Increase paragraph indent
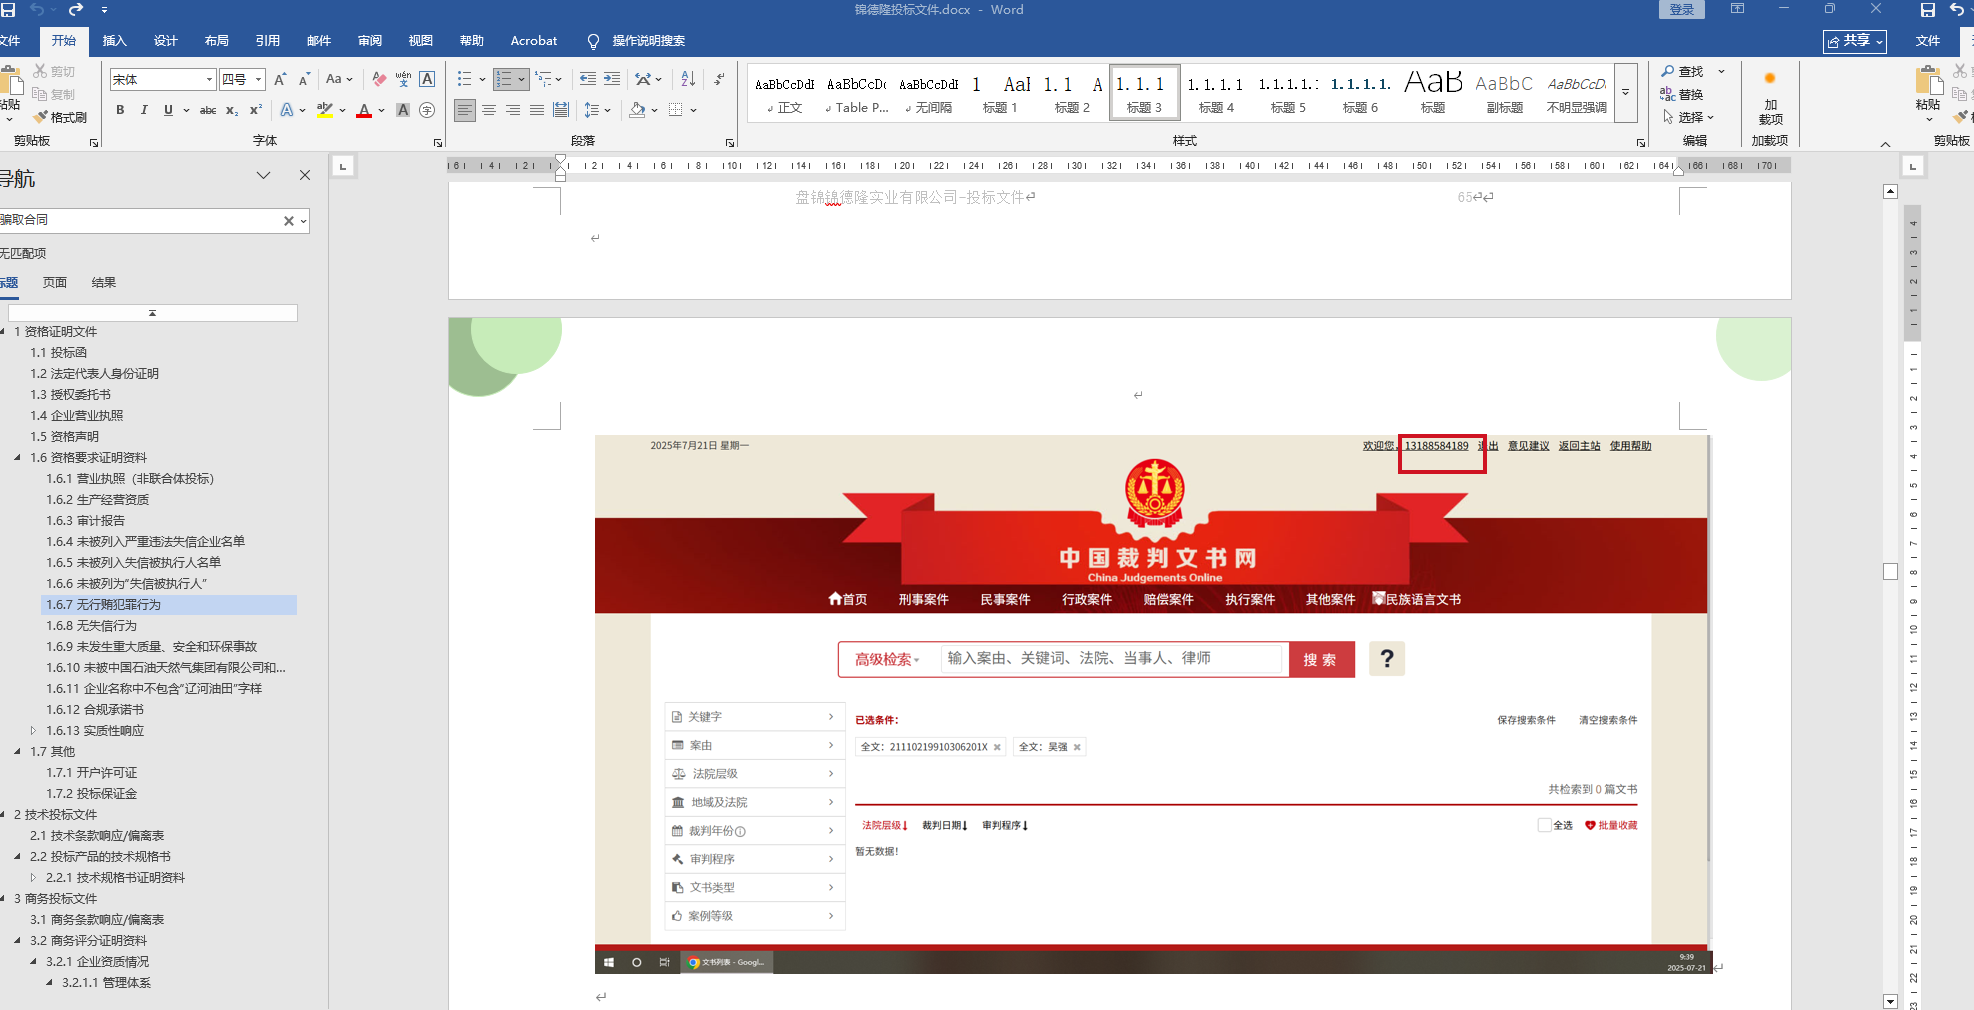 tap(612, 79)
